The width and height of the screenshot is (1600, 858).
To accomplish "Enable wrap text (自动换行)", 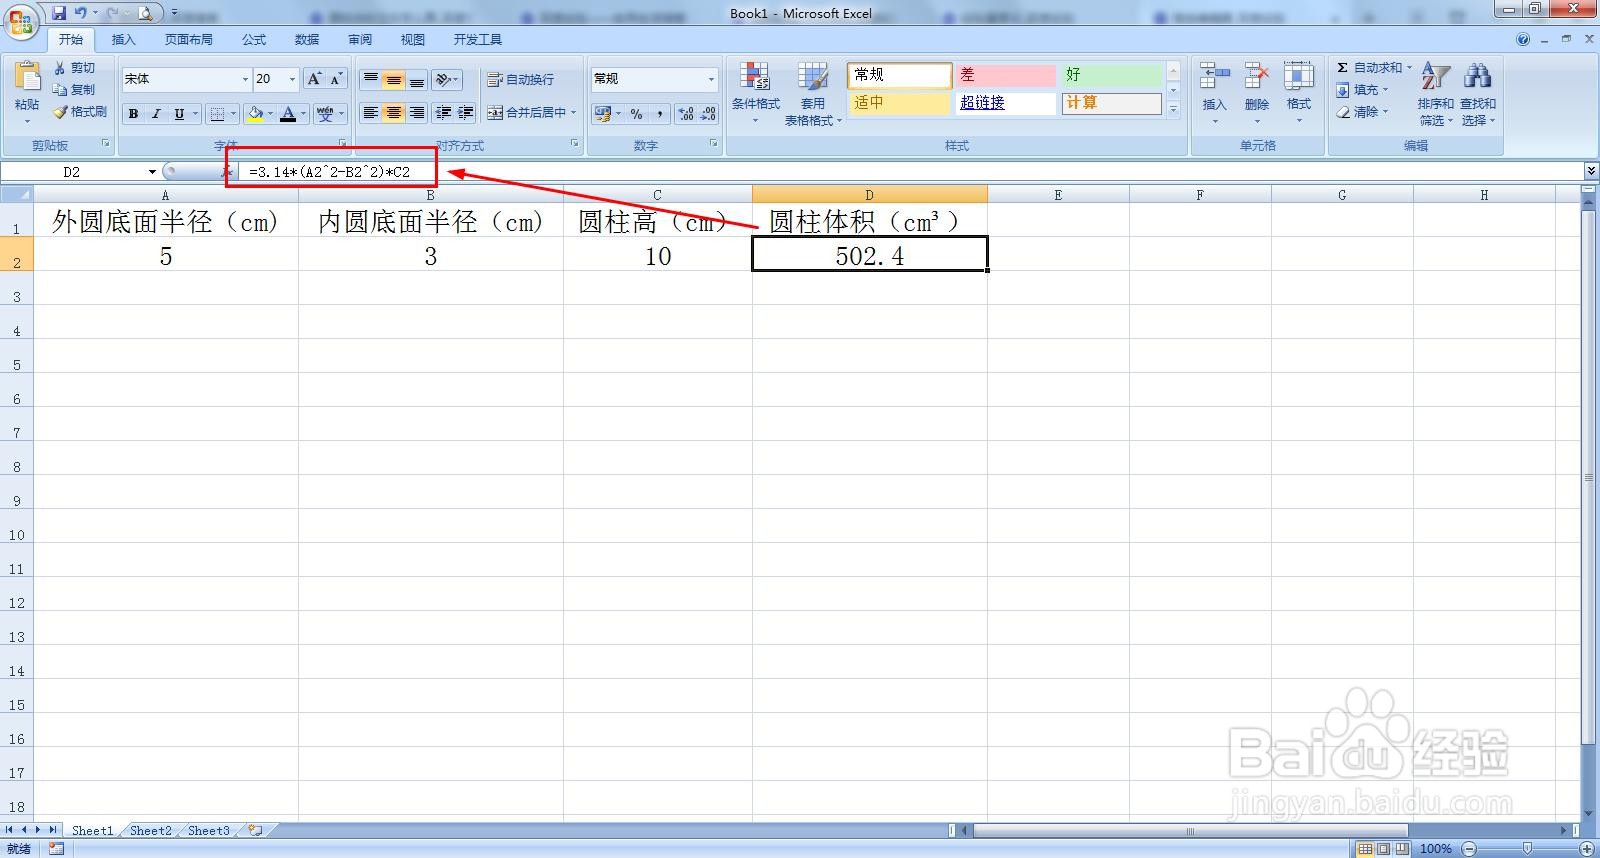I will 520,80.
